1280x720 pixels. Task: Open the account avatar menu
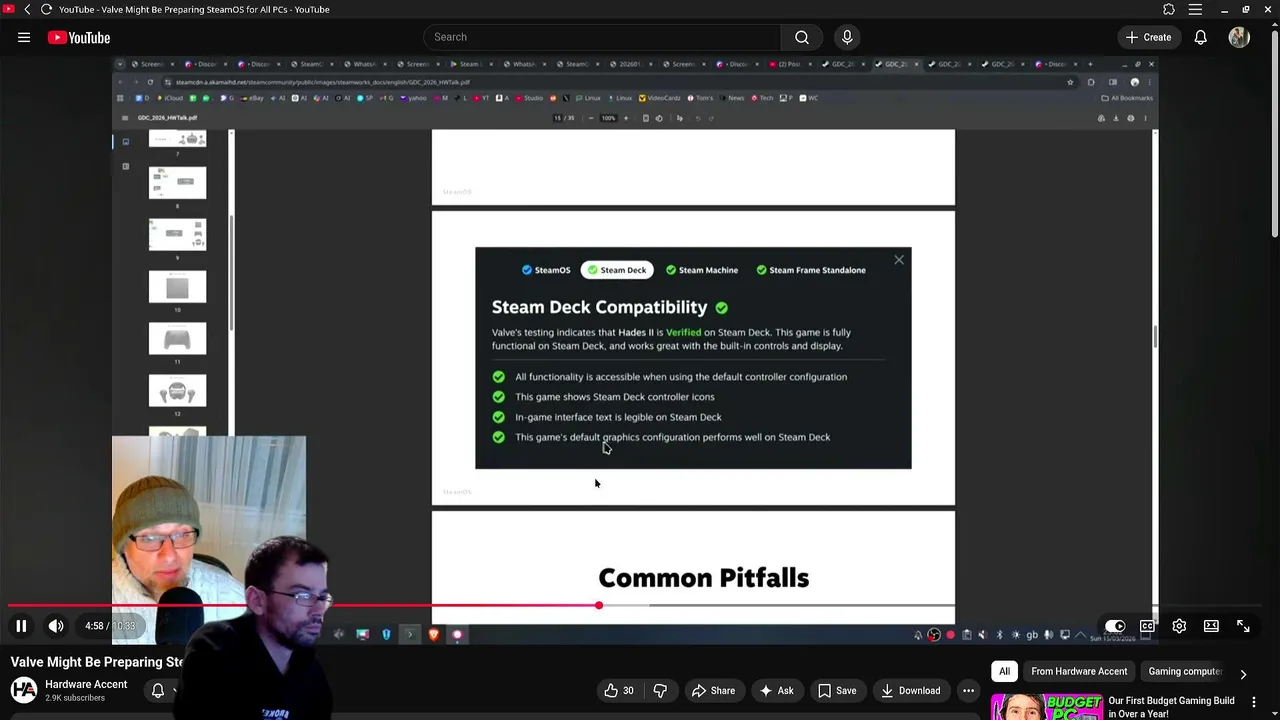[x=1239, y=37]
